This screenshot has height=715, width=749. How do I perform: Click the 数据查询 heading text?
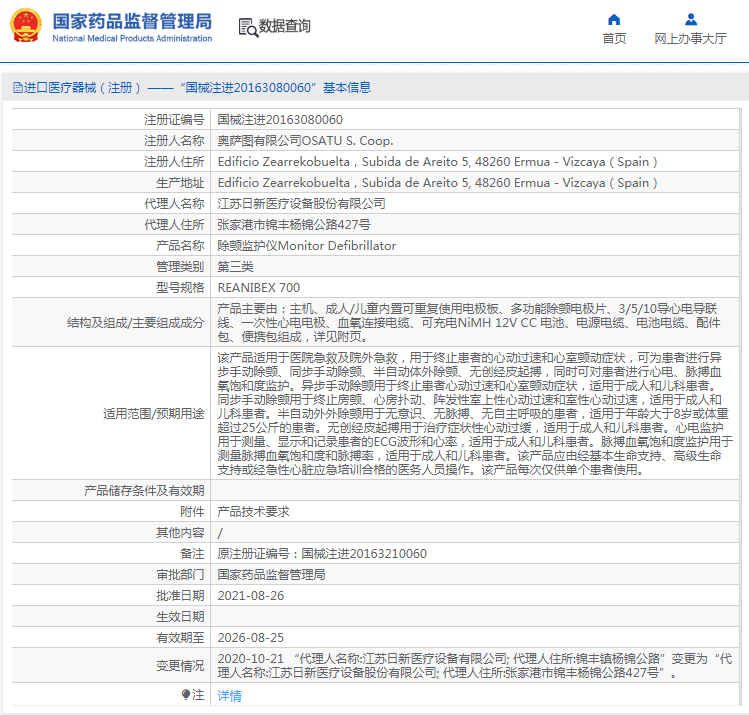(x=284, y=27)
